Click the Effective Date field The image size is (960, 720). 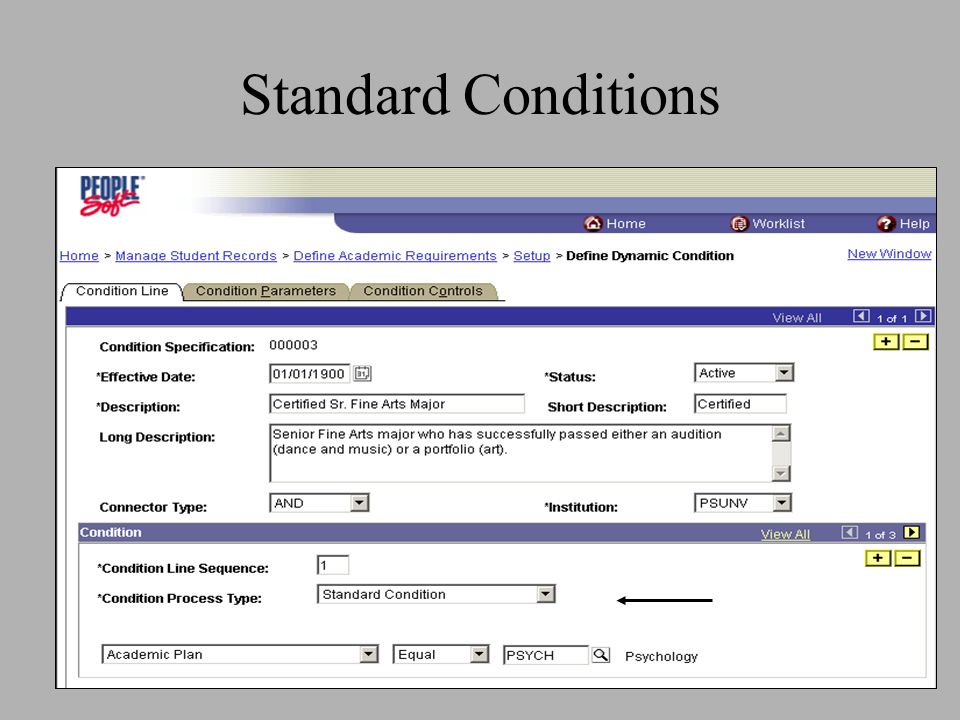[309, 373]
